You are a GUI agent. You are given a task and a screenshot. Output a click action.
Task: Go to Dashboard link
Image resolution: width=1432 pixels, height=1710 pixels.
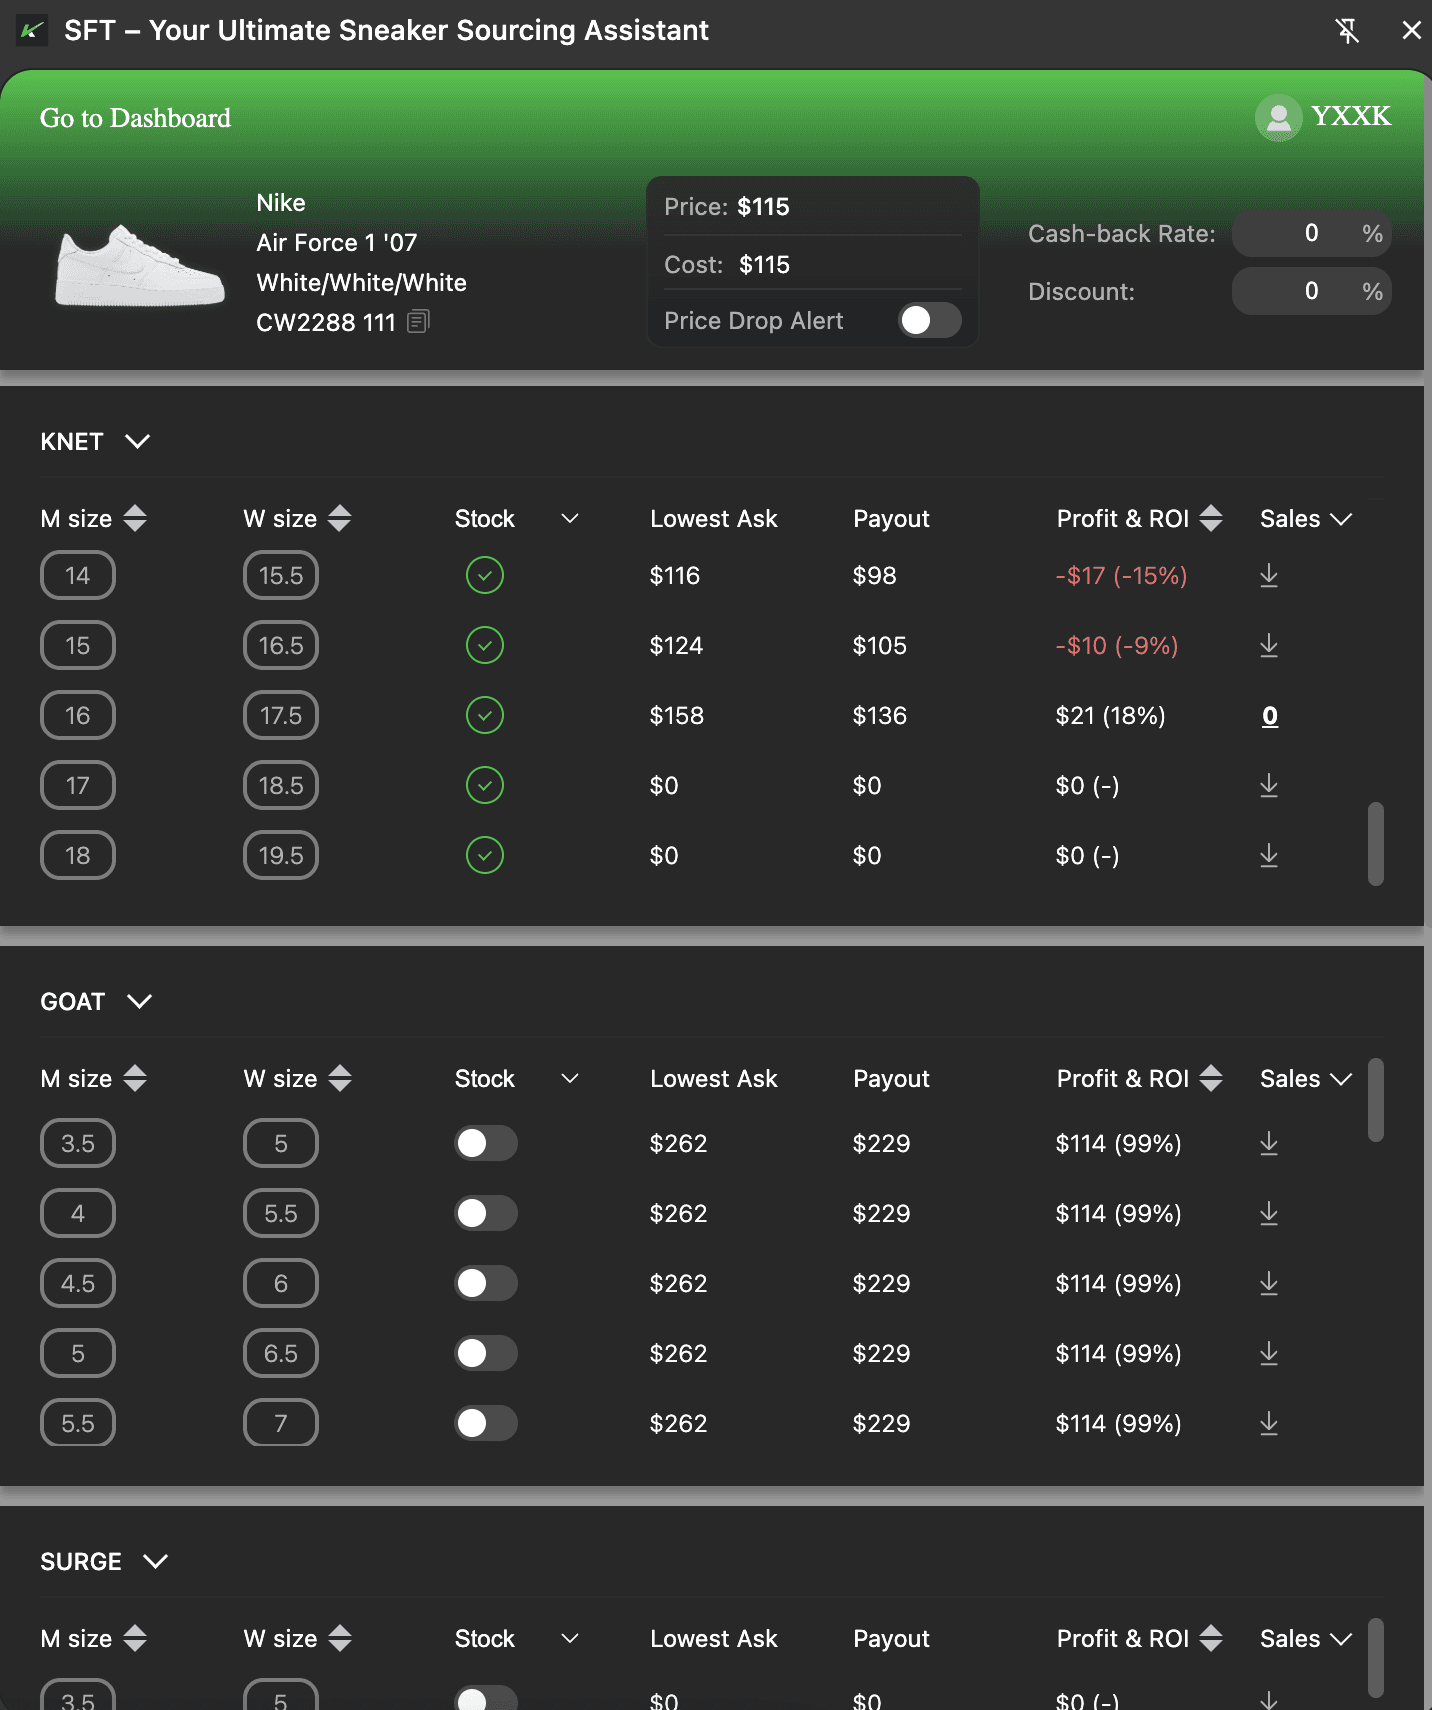(135, 118)
